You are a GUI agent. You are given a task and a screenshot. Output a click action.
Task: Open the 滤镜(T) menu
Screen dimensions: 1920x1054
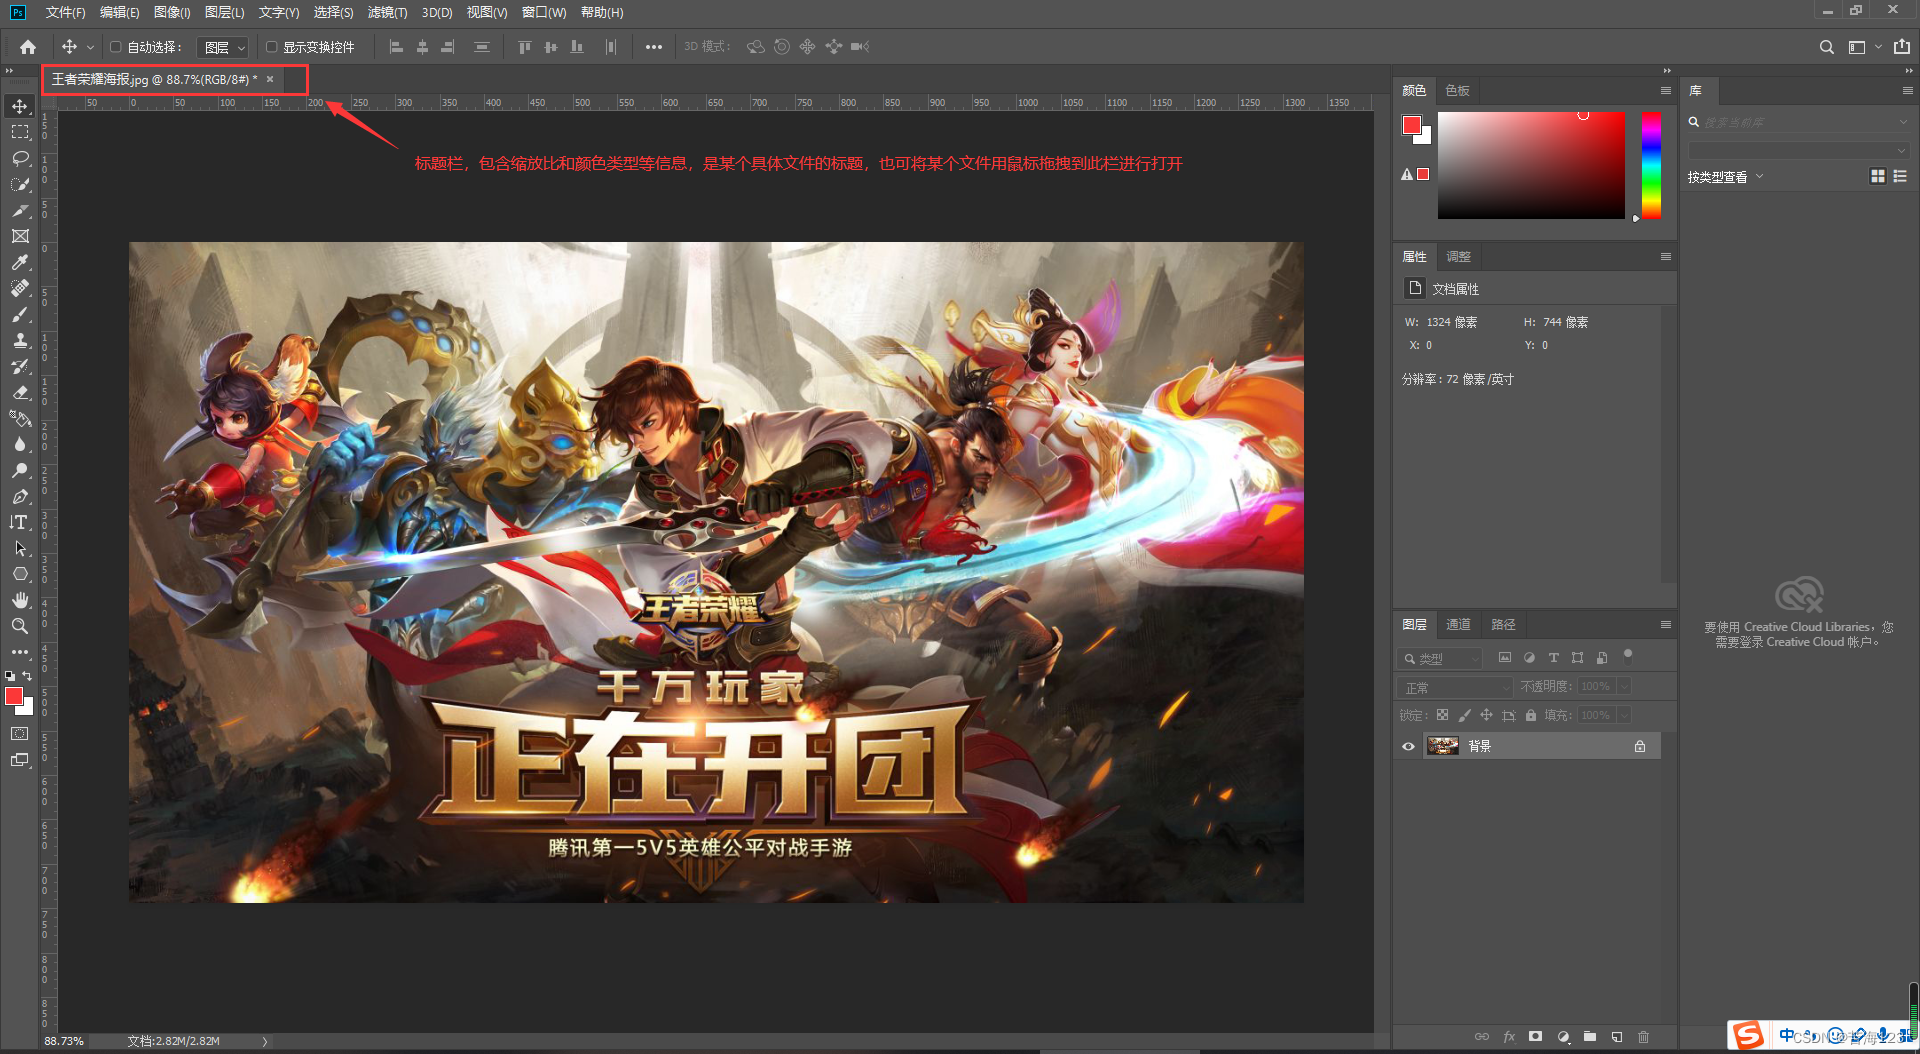387,12
